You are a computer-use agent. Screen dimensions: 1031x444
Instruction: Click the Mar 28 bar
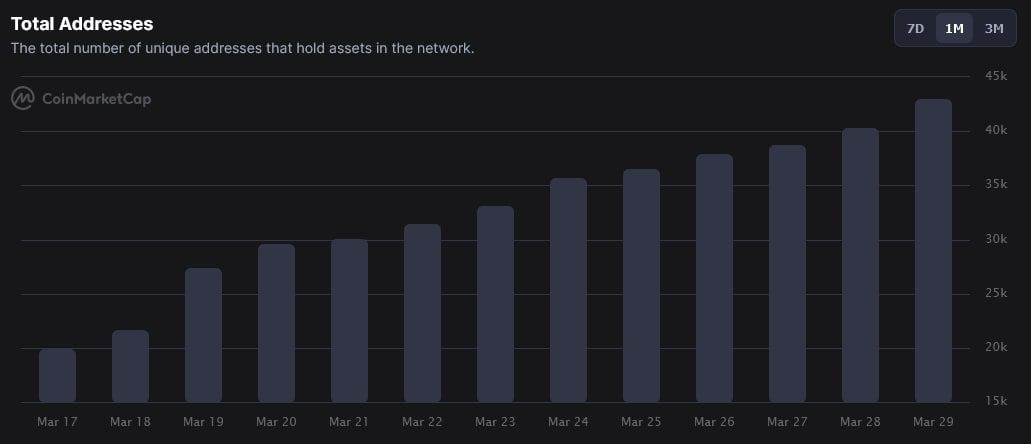(x=860, y=266)
